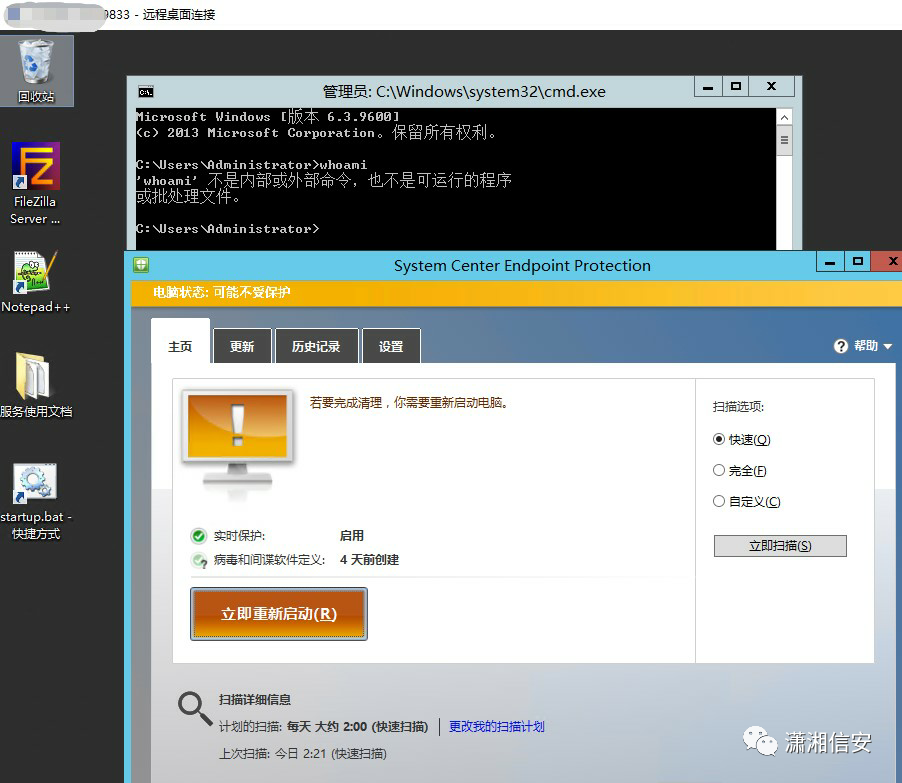Image resolution: width=902 pixels, height=783 pixels.
Task: Click the cmd window scrollbar up arrow
Action: (x=784, y=117)
